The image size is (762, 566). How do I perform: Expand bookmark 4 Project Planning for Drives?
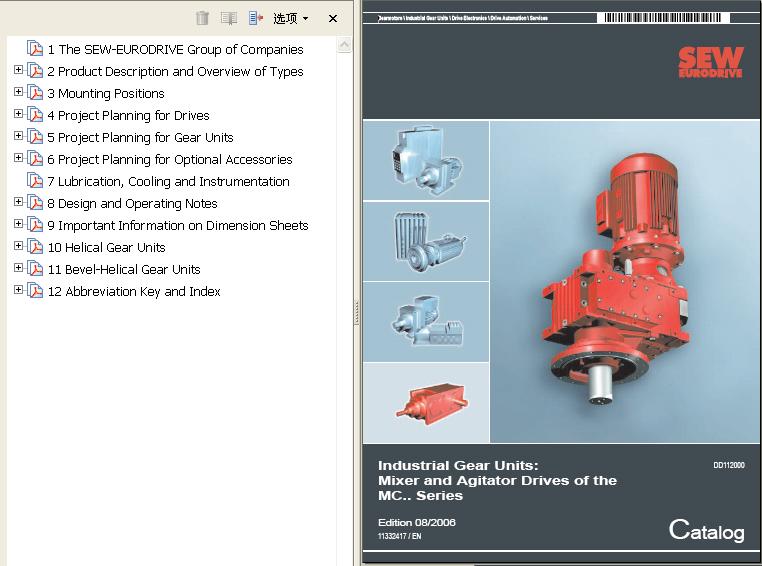click(x=18, y=114)
